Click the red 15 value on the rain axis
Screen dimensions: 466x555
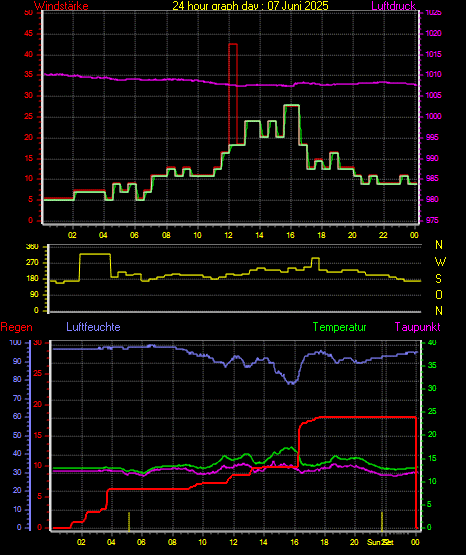(x=38, y=435)
